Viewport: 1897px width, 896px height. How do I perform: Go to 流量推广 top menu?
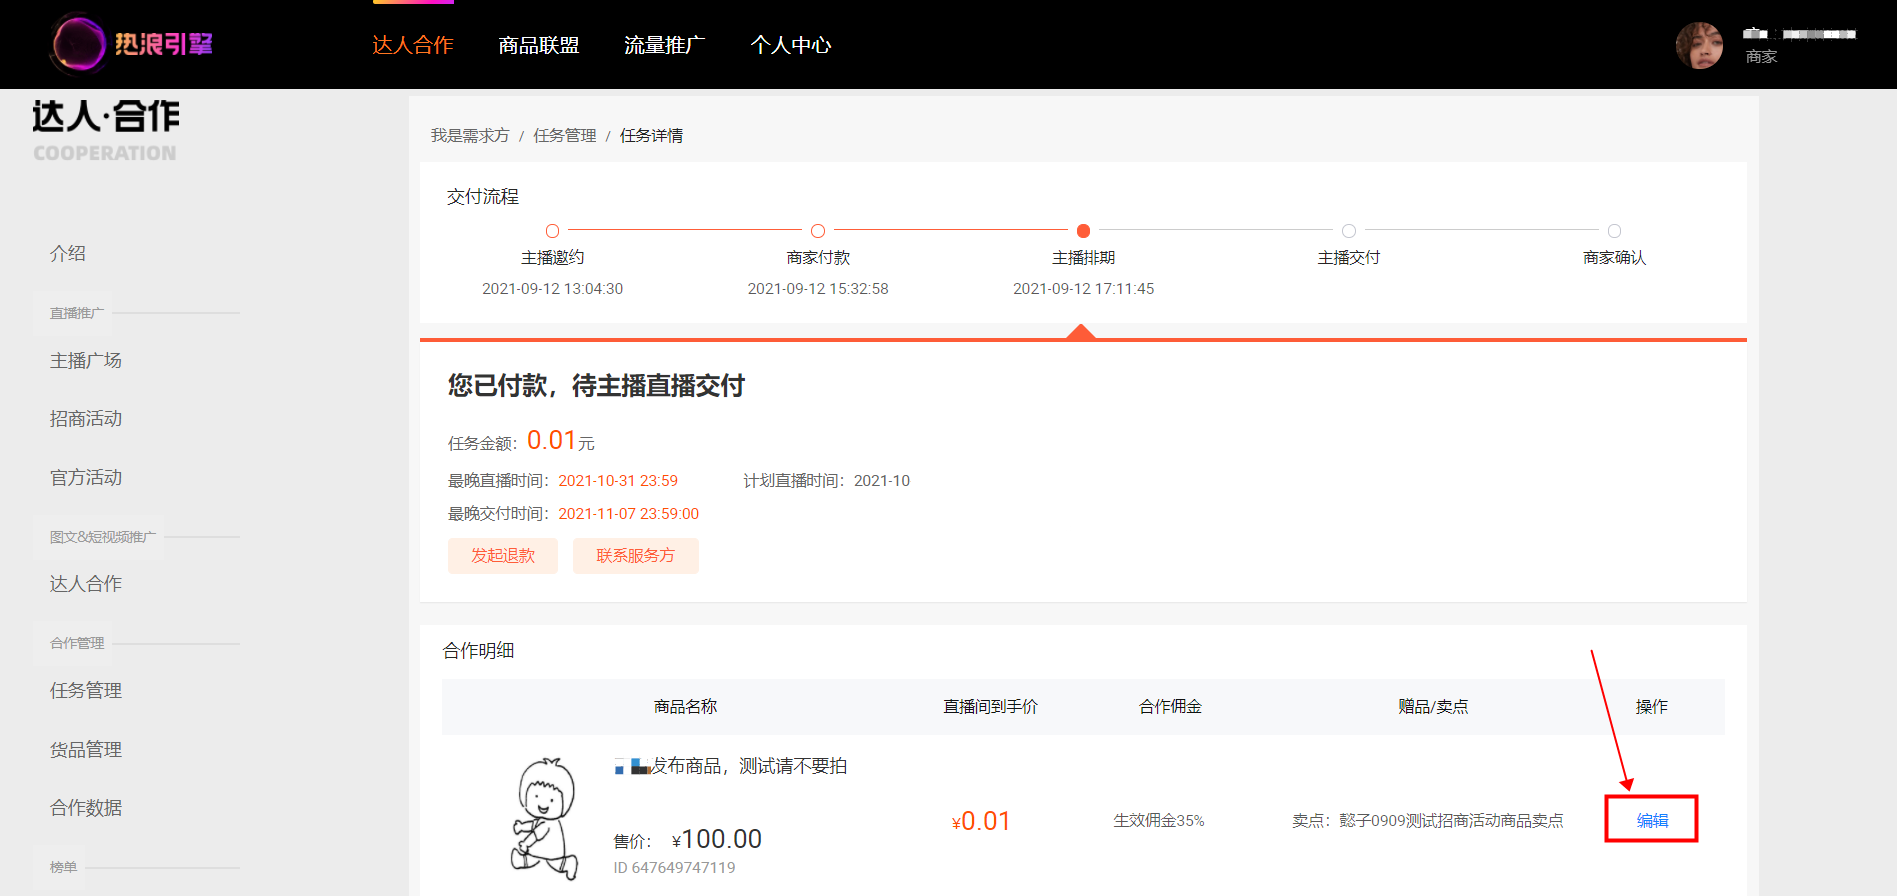pos(665,45)
